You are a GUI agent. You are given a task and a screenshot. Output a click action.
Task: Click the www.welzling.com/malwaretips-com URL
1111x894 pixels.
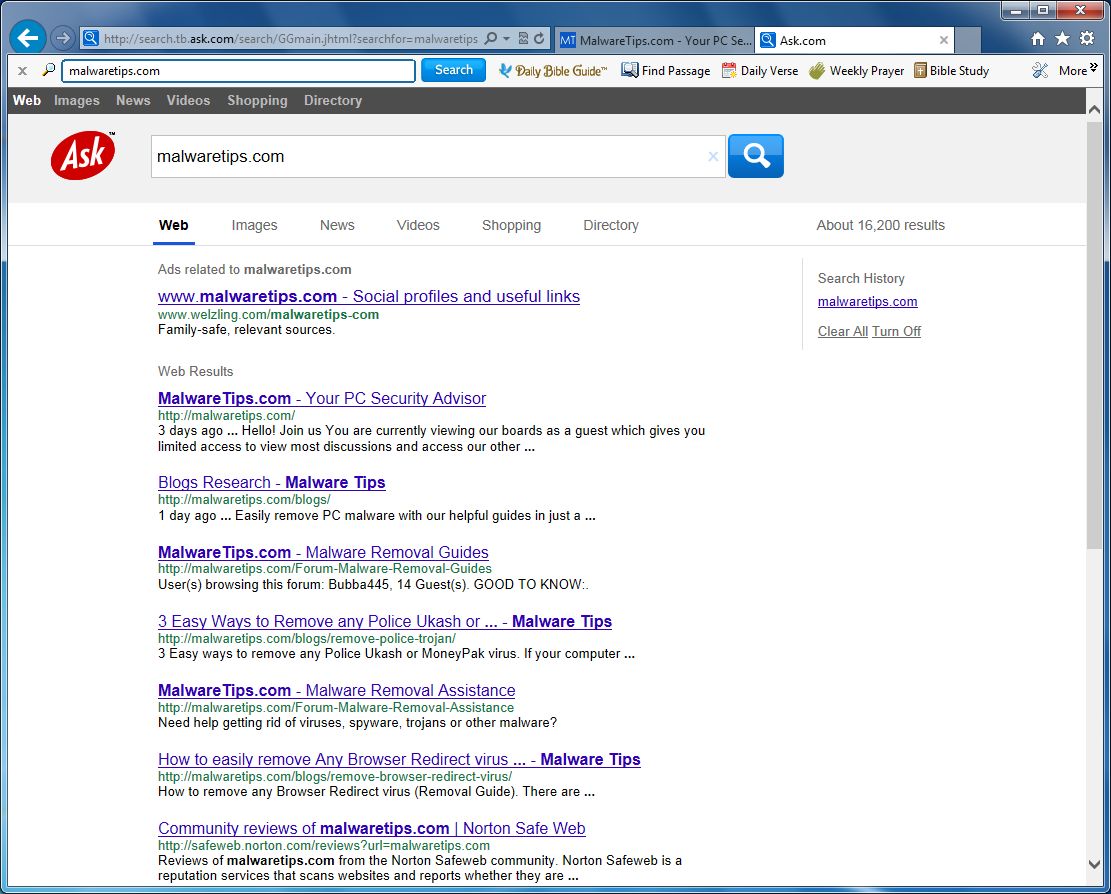[268, 315]
